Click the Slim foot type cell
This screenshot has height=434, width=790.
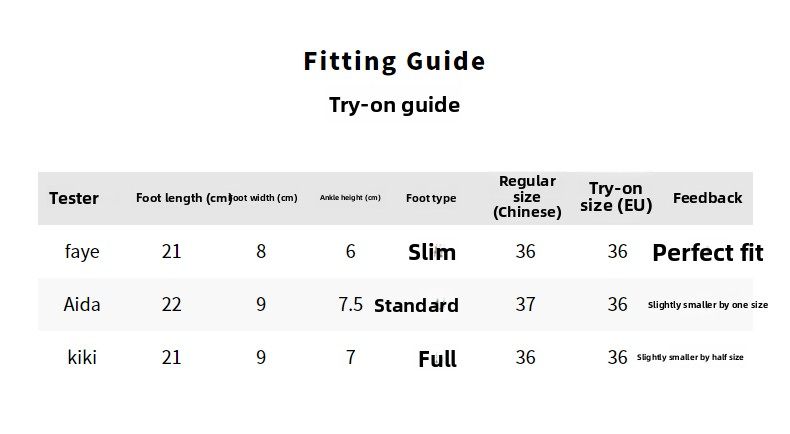432,253
